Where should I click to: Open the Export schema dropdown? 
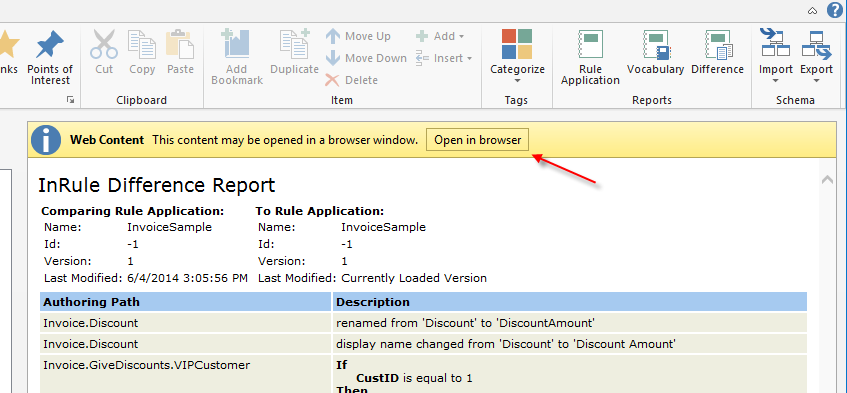pyautogui.click(x=816, y=57)
